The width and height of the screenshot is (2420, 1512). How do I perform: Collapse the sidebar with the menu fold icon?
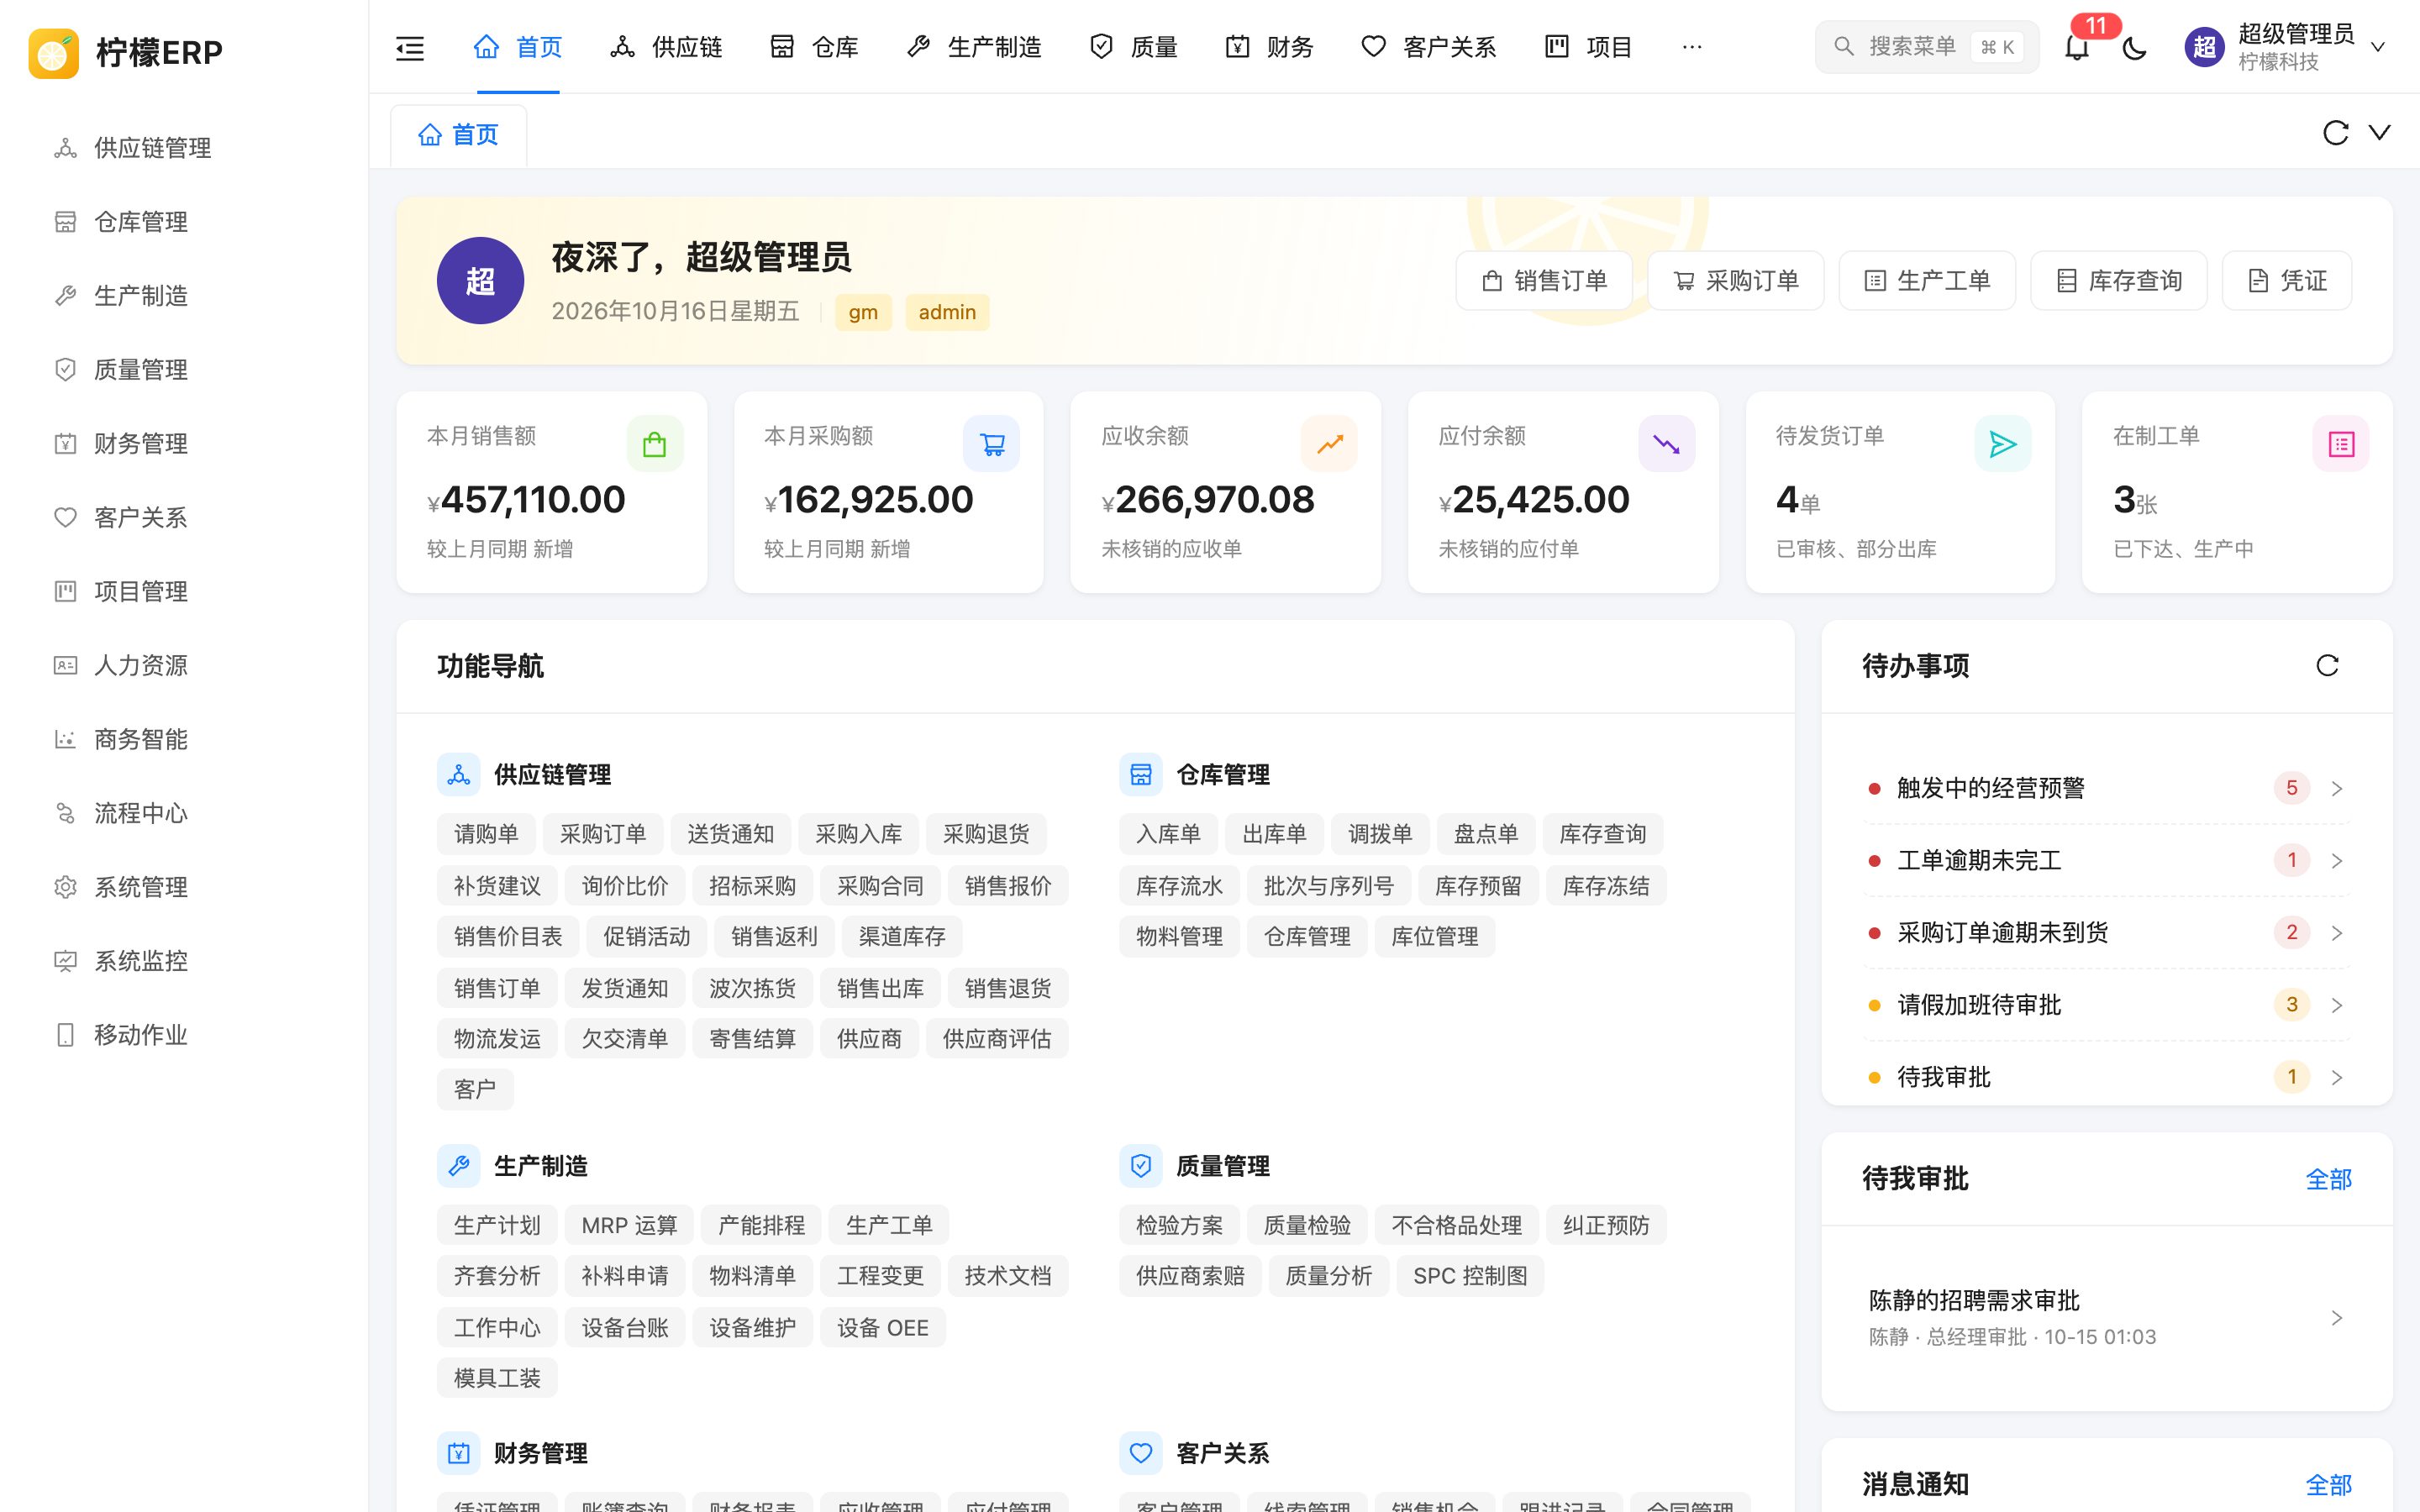[410, 47]
